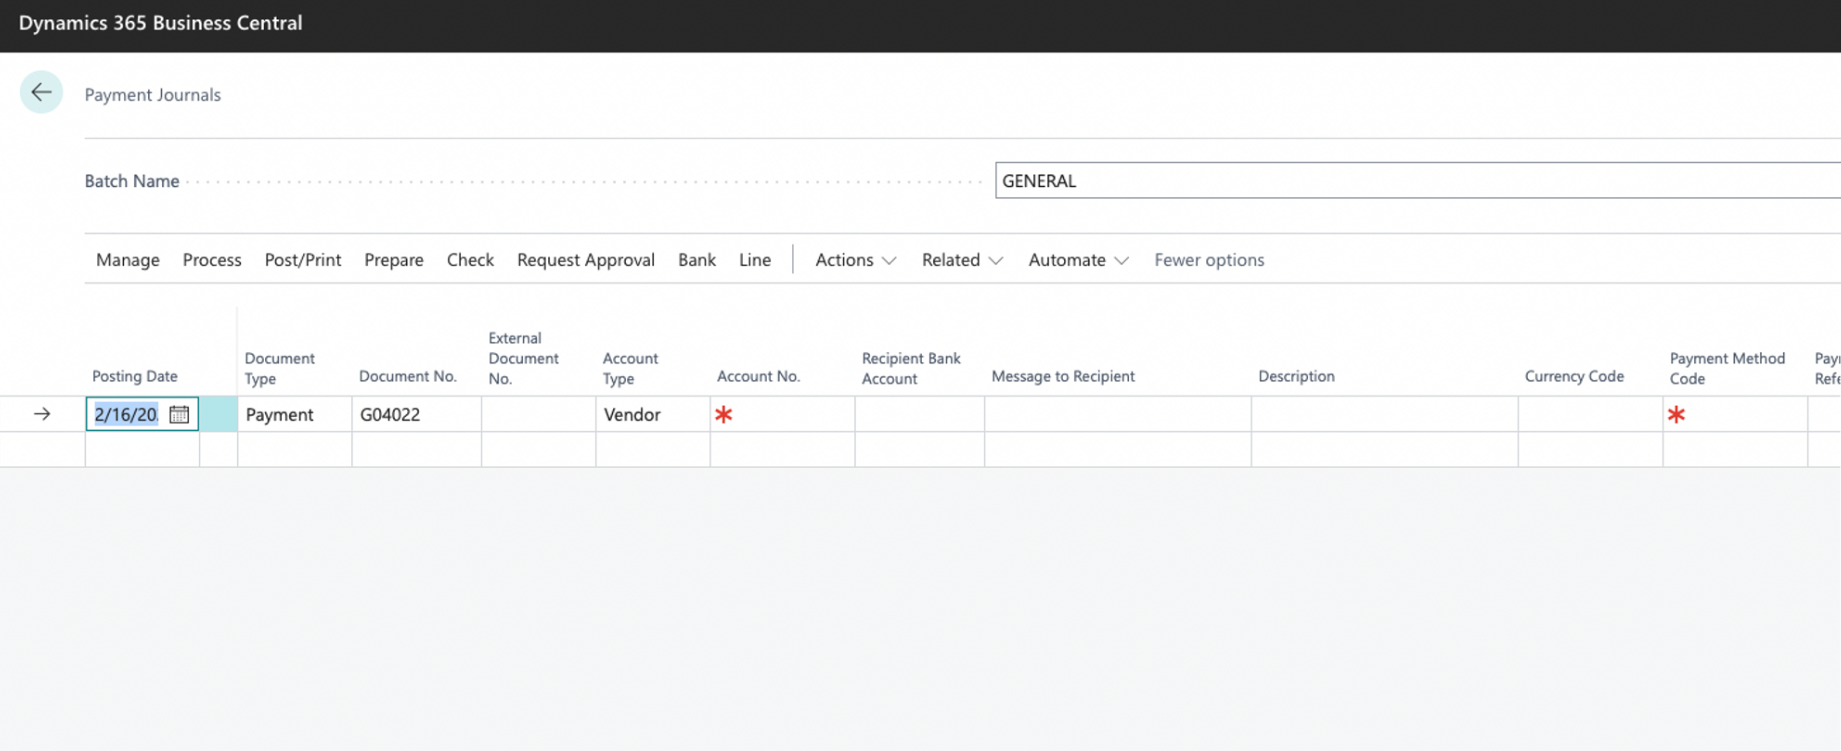Expand the Automate dropdown
The width and height of the screenshot is (1841, 751).
tap(1078, 260)
